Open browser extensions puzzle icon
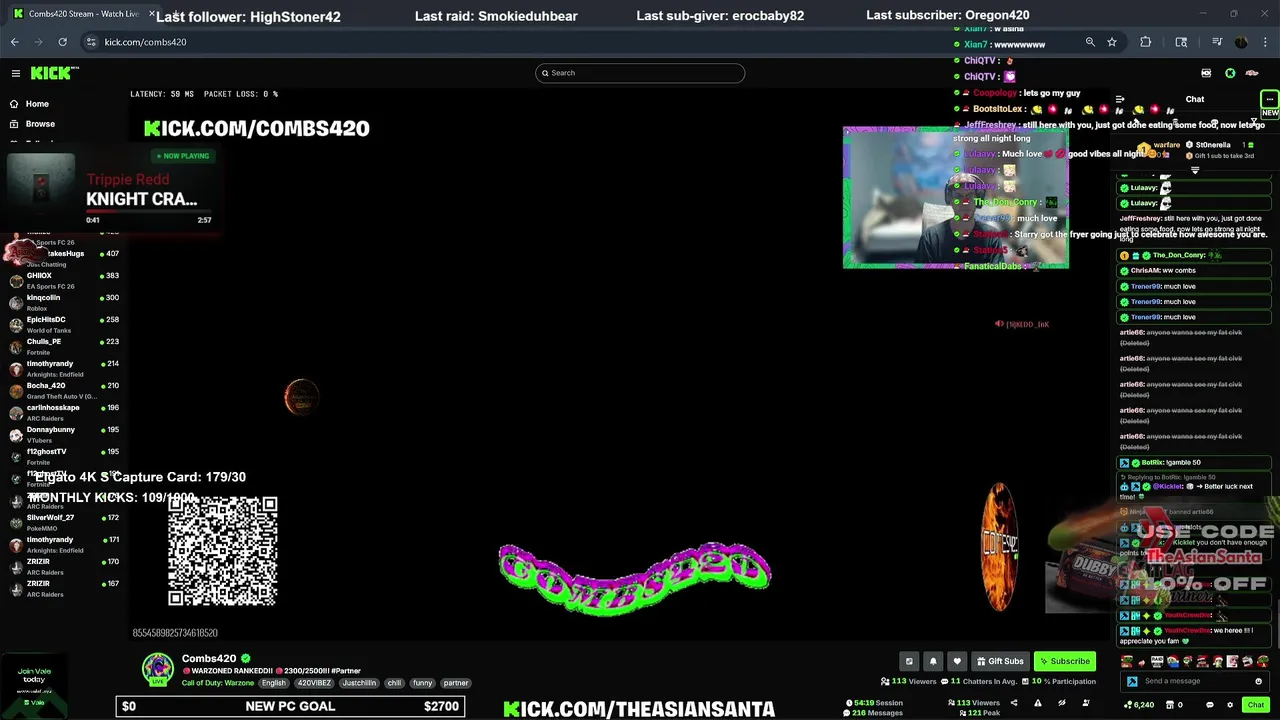 tap(1145, 42)
